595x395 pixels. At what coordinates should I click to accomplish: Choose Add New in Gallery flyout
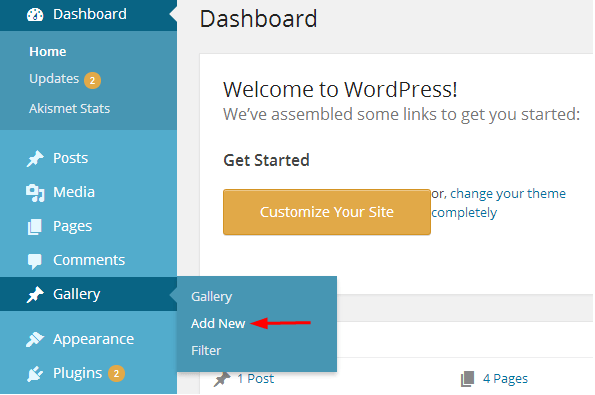pyautogui.click(x=218, y=324)
